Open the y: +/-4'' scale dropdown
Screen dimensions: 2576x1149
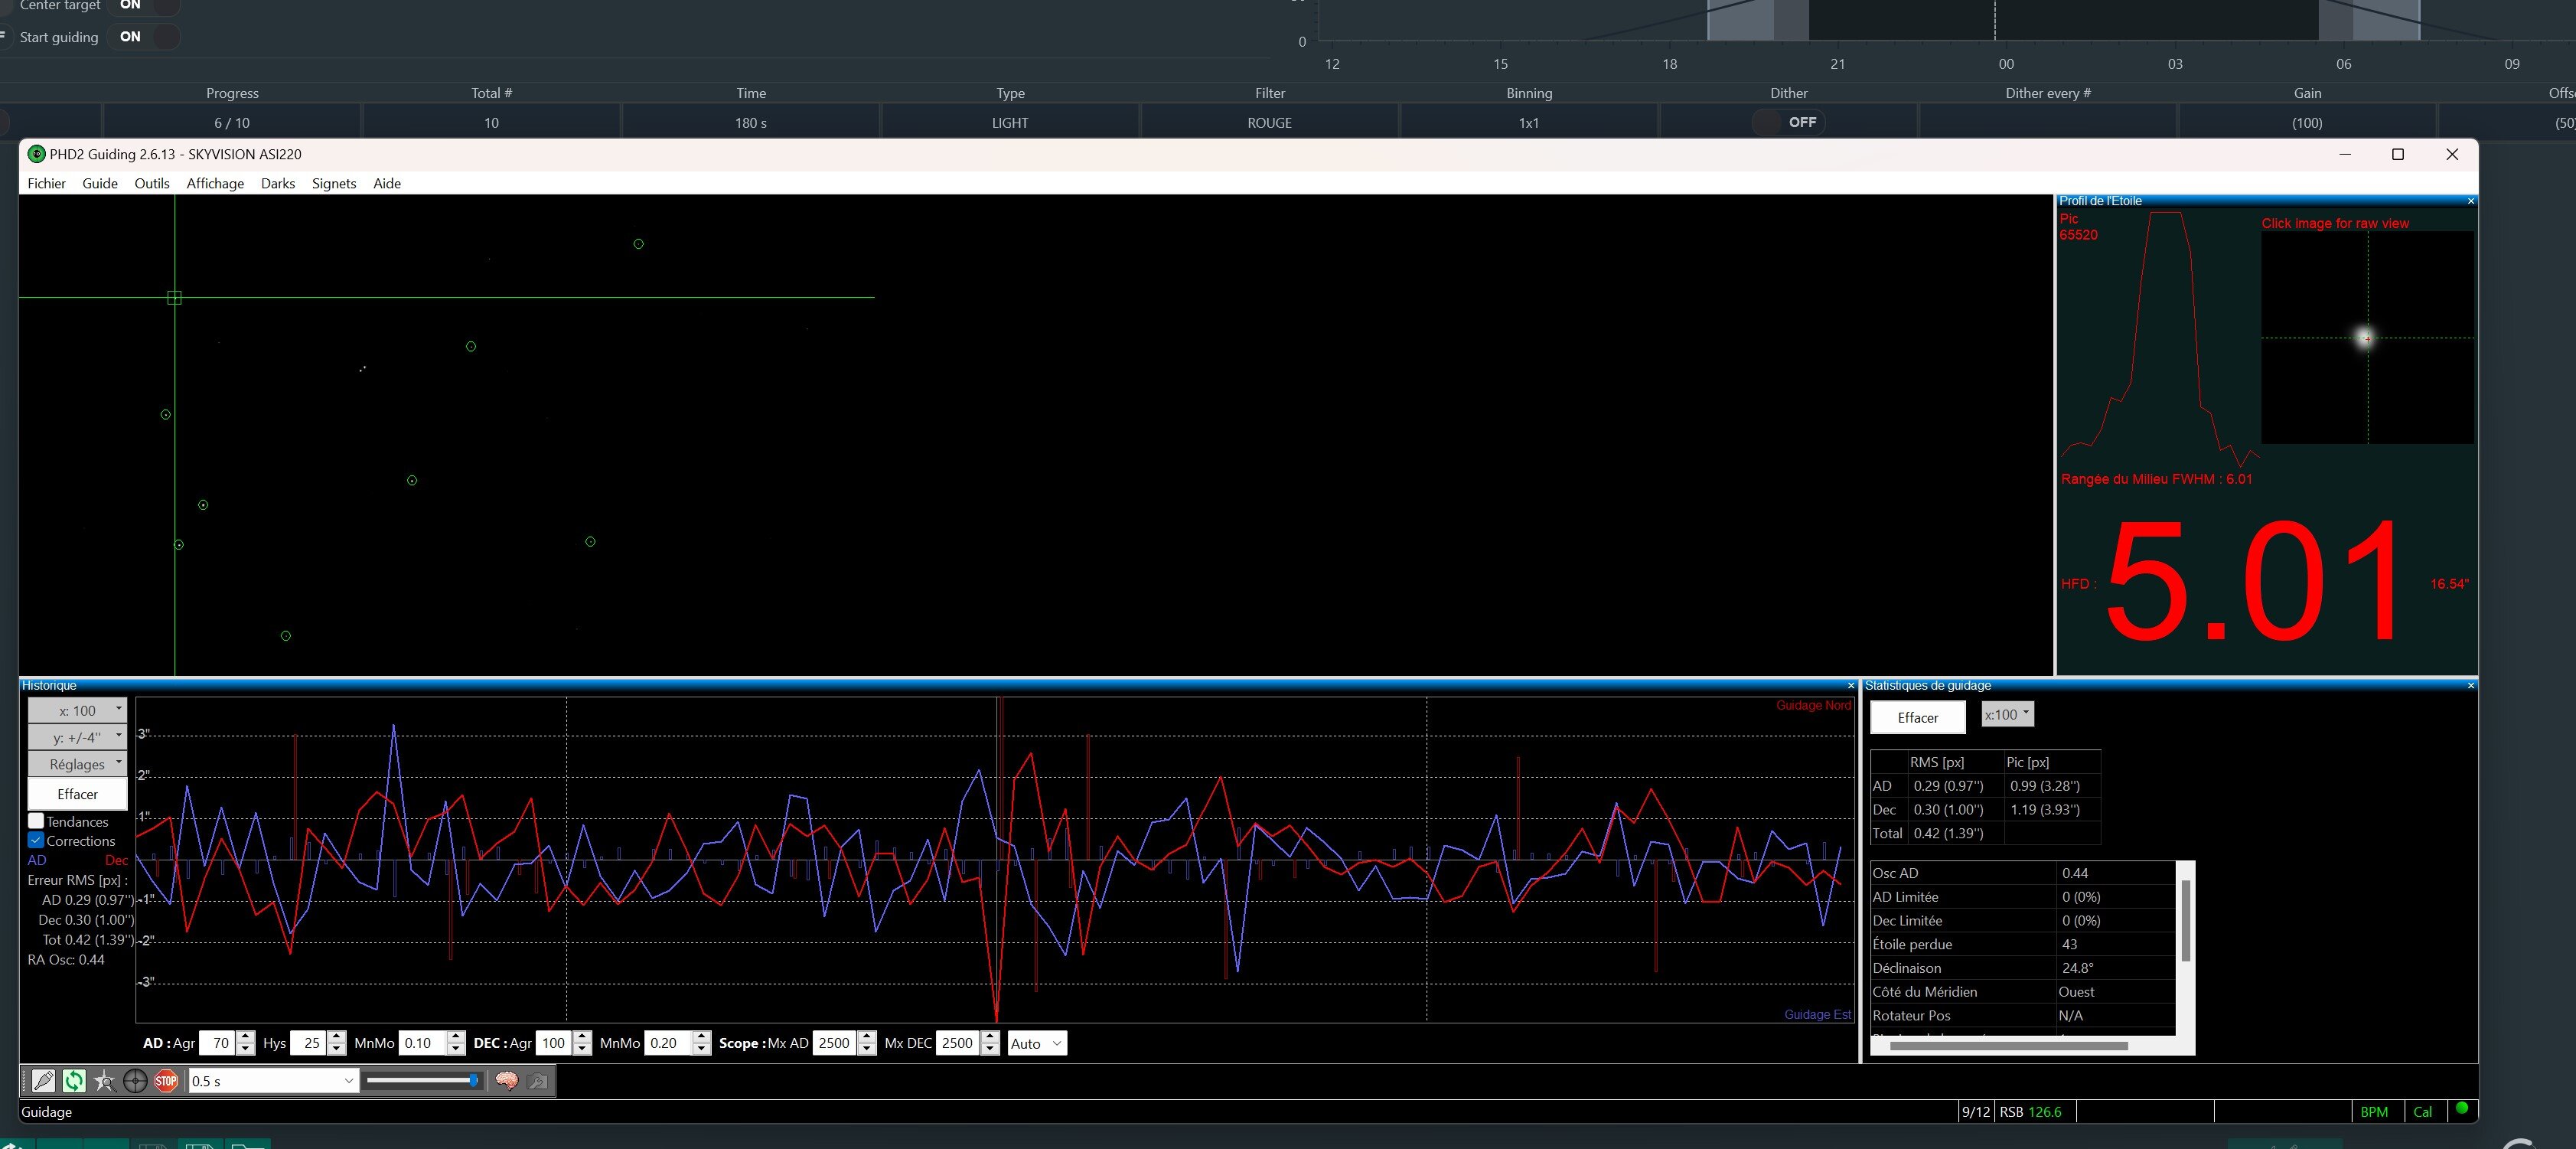pos(77,737)
